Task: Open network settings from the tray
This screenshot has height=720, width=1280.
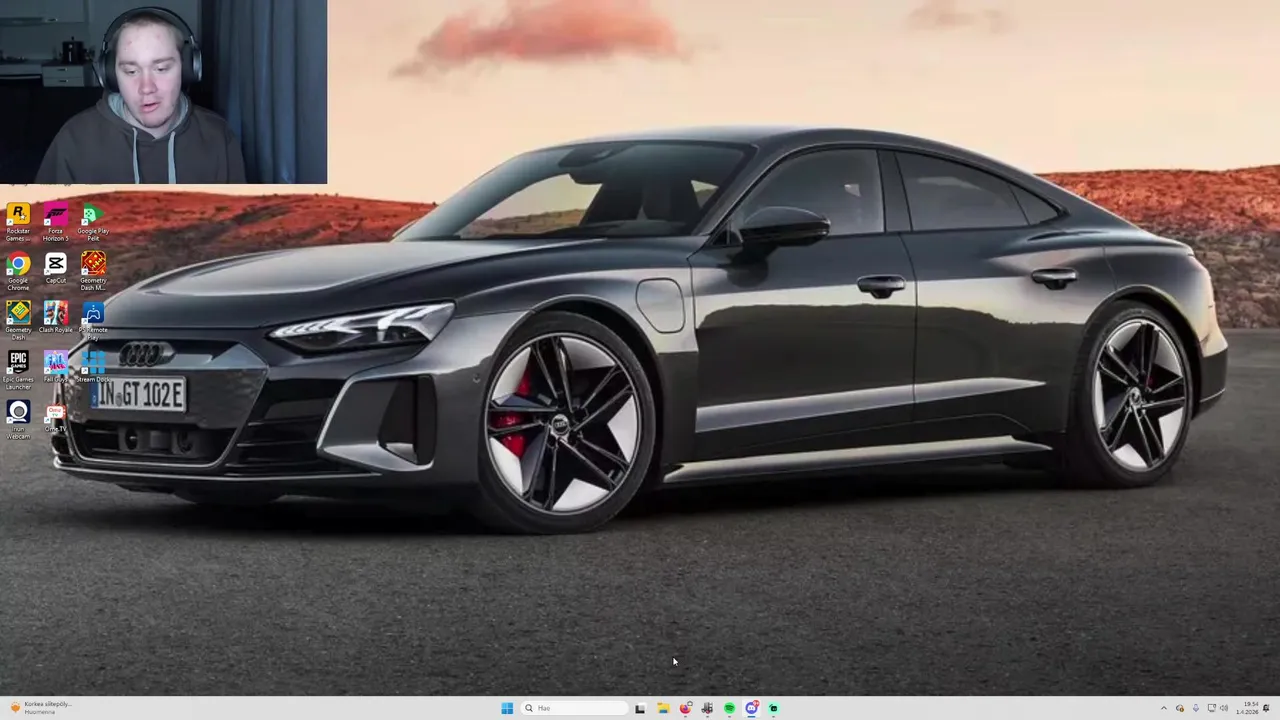Action: (x=1212, y=708)
